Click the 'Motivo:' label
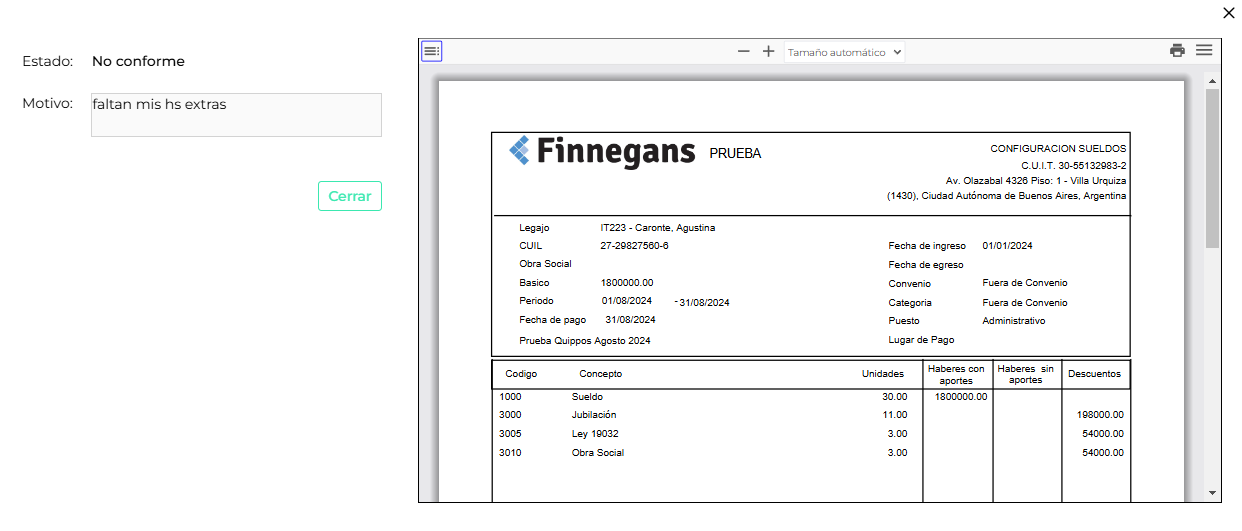 pyautogui.click(x=48, y=103)
